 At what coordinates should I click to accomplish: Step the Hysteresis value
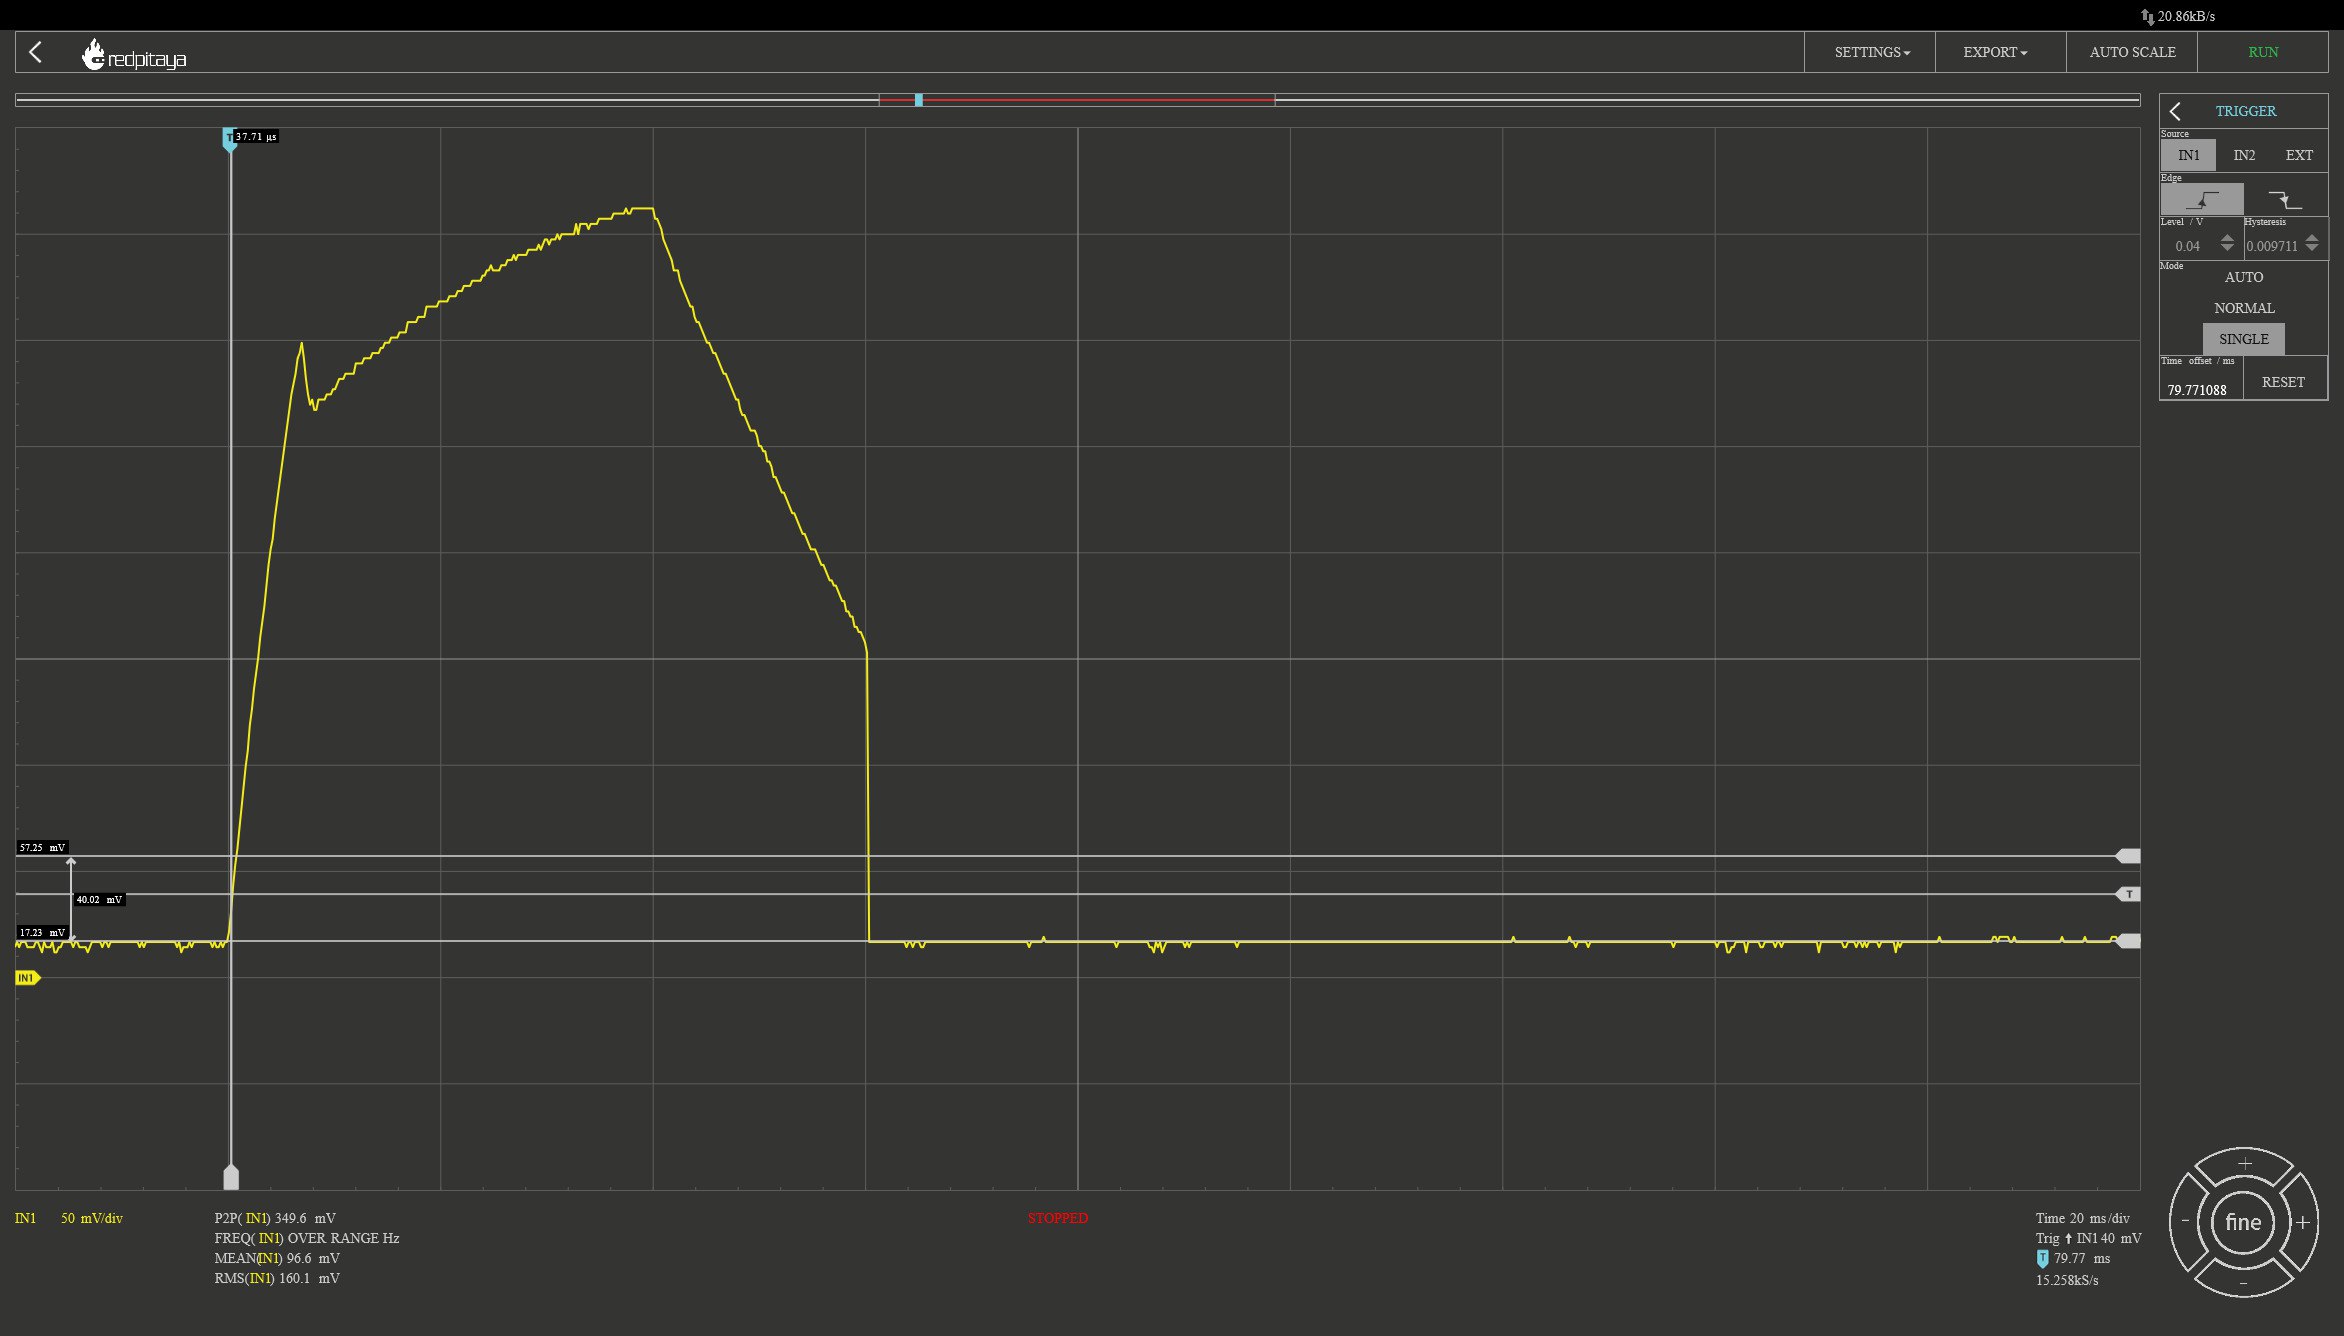point(2311,243)
